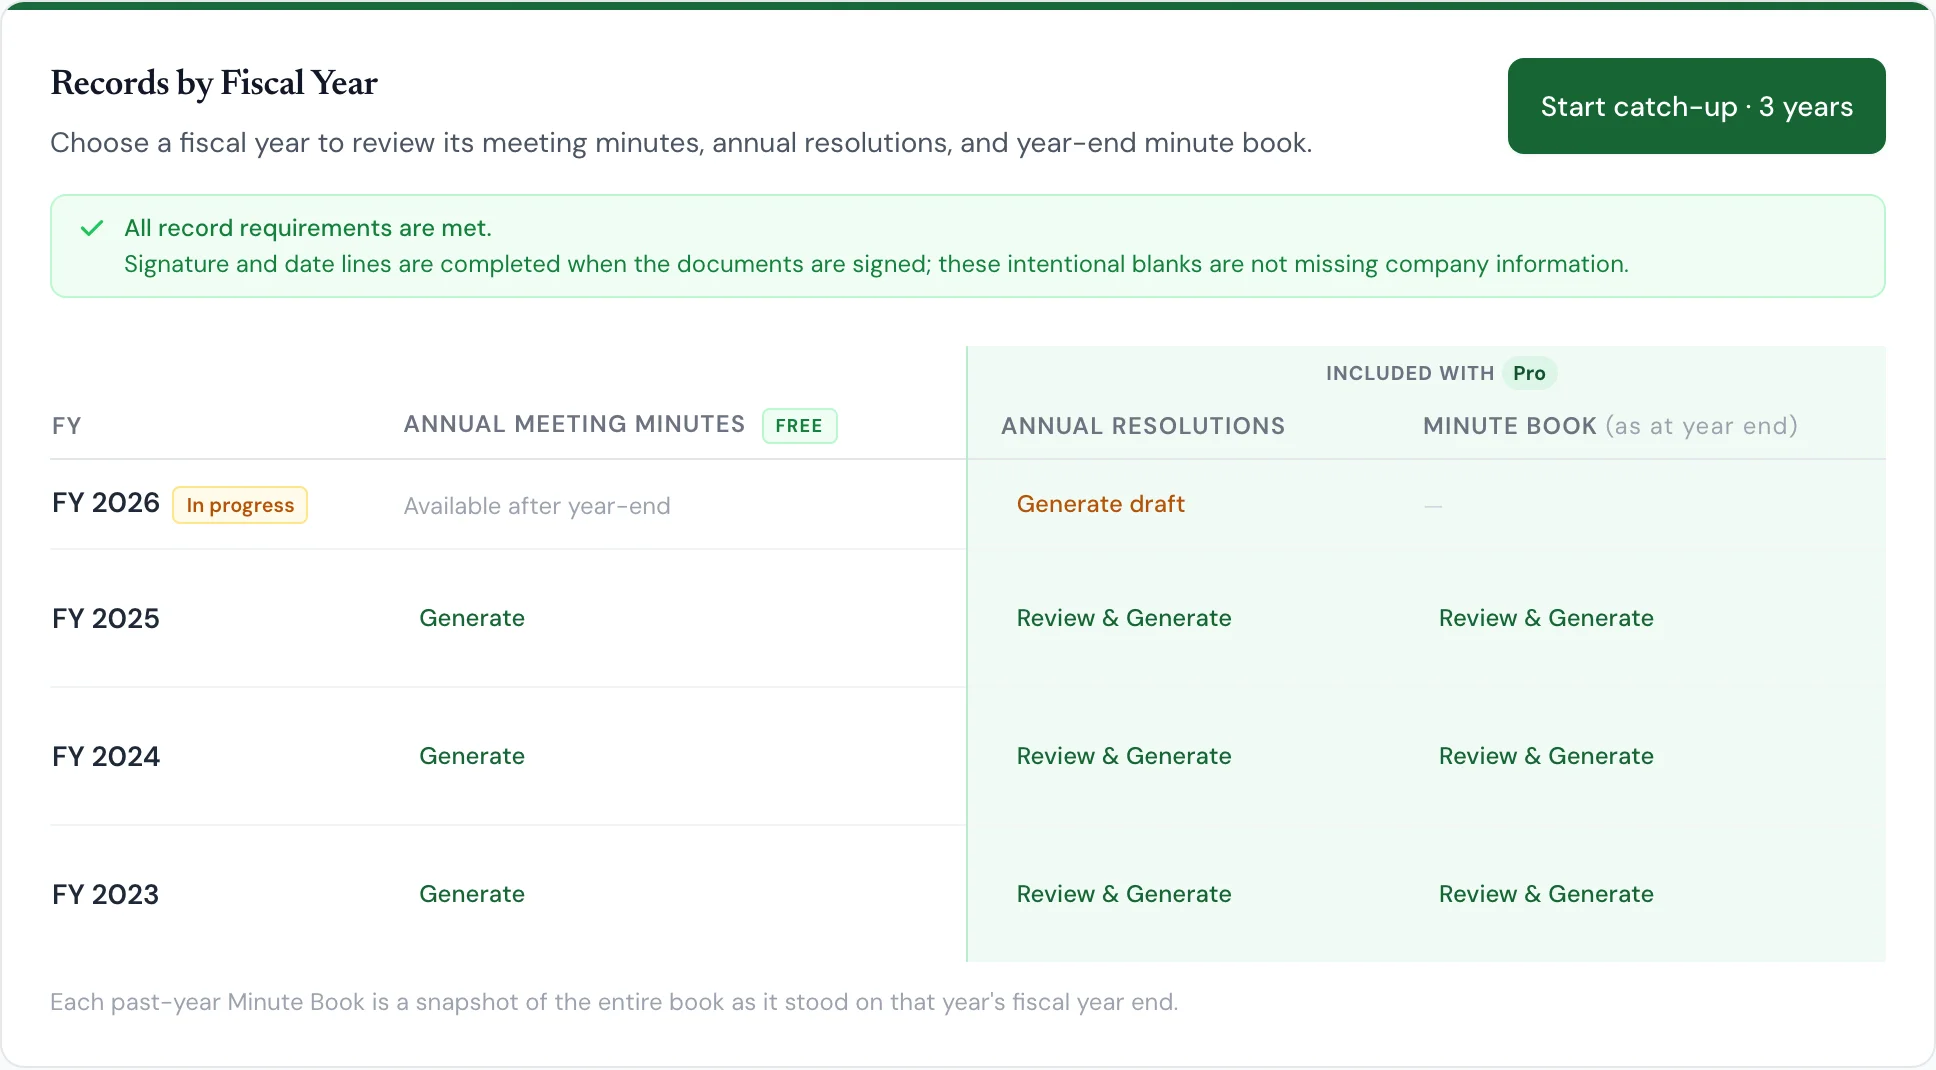
Task: Click the 'Available after year-end' text
Action: coord(537,506)
